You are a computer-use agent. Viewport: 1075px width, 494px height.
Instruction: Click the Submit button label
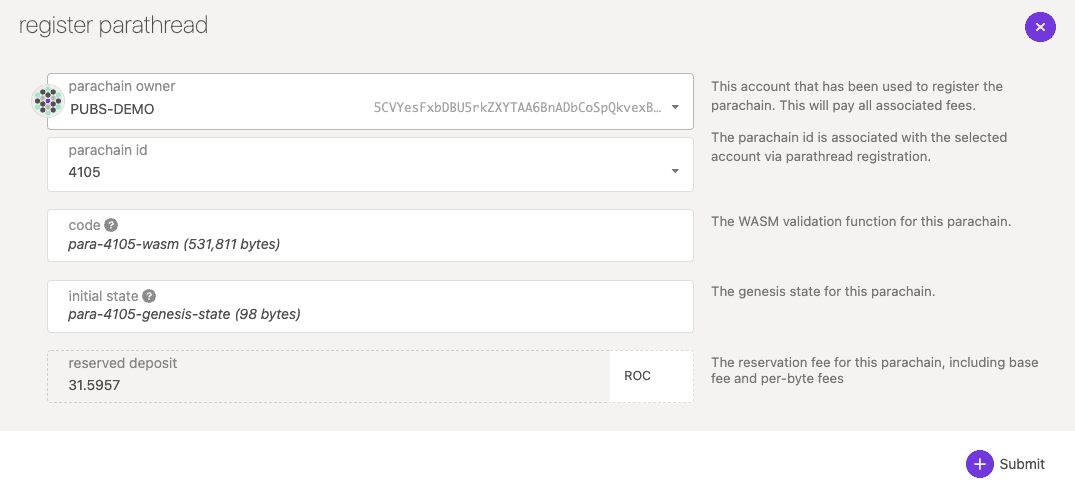pos(1022,464)
